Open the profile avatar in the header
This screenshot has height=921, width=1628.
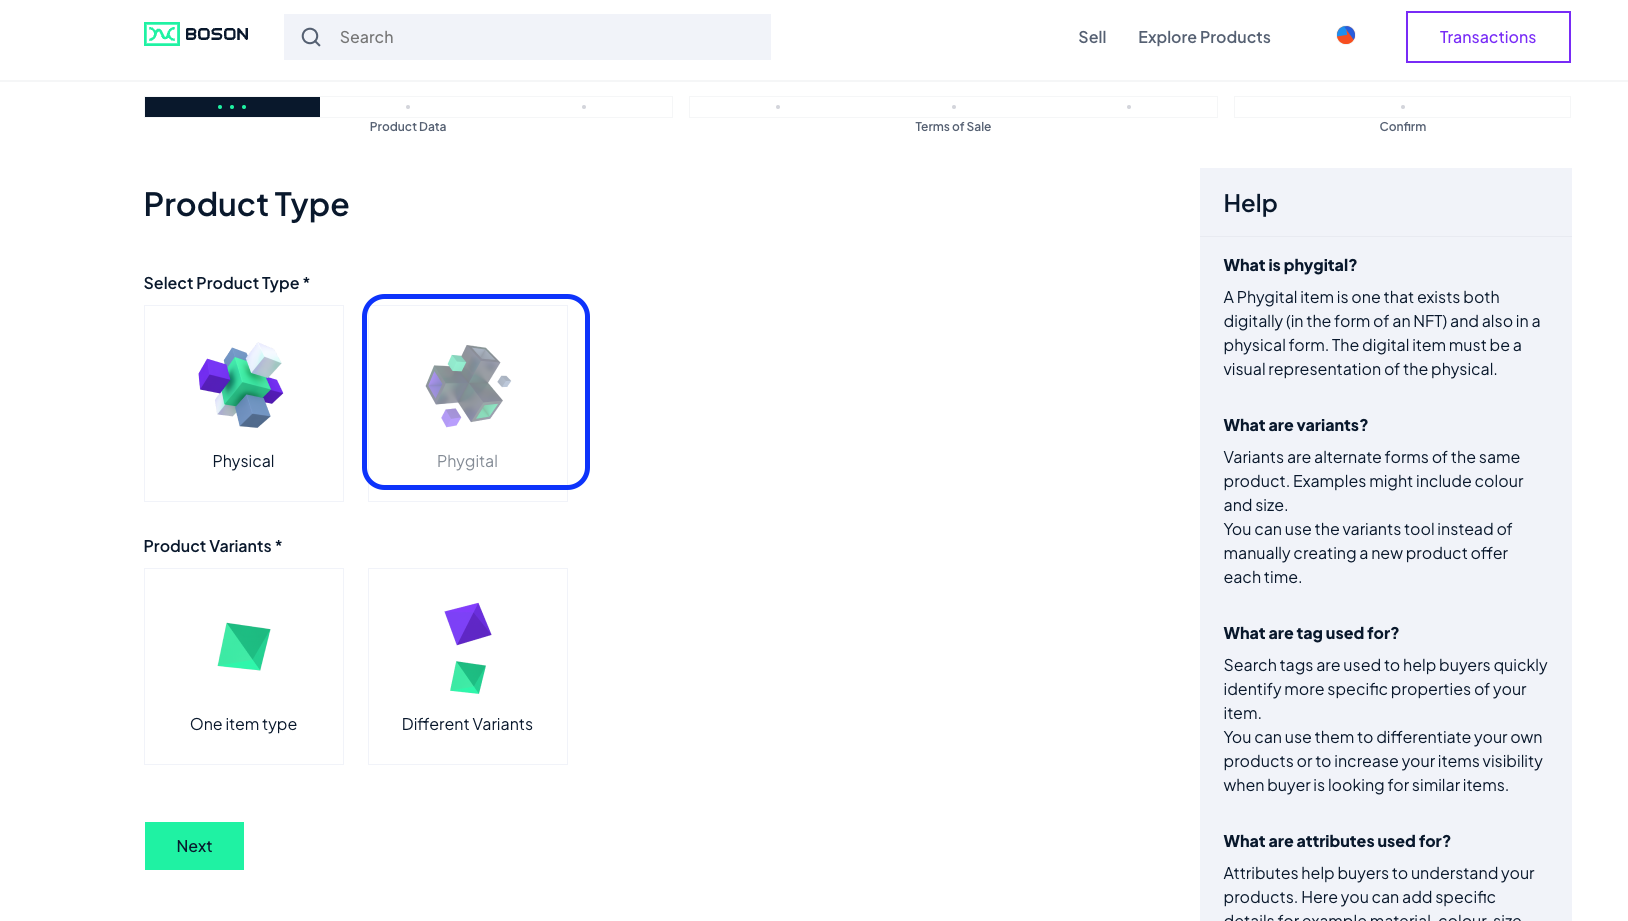pos(1345,34)
